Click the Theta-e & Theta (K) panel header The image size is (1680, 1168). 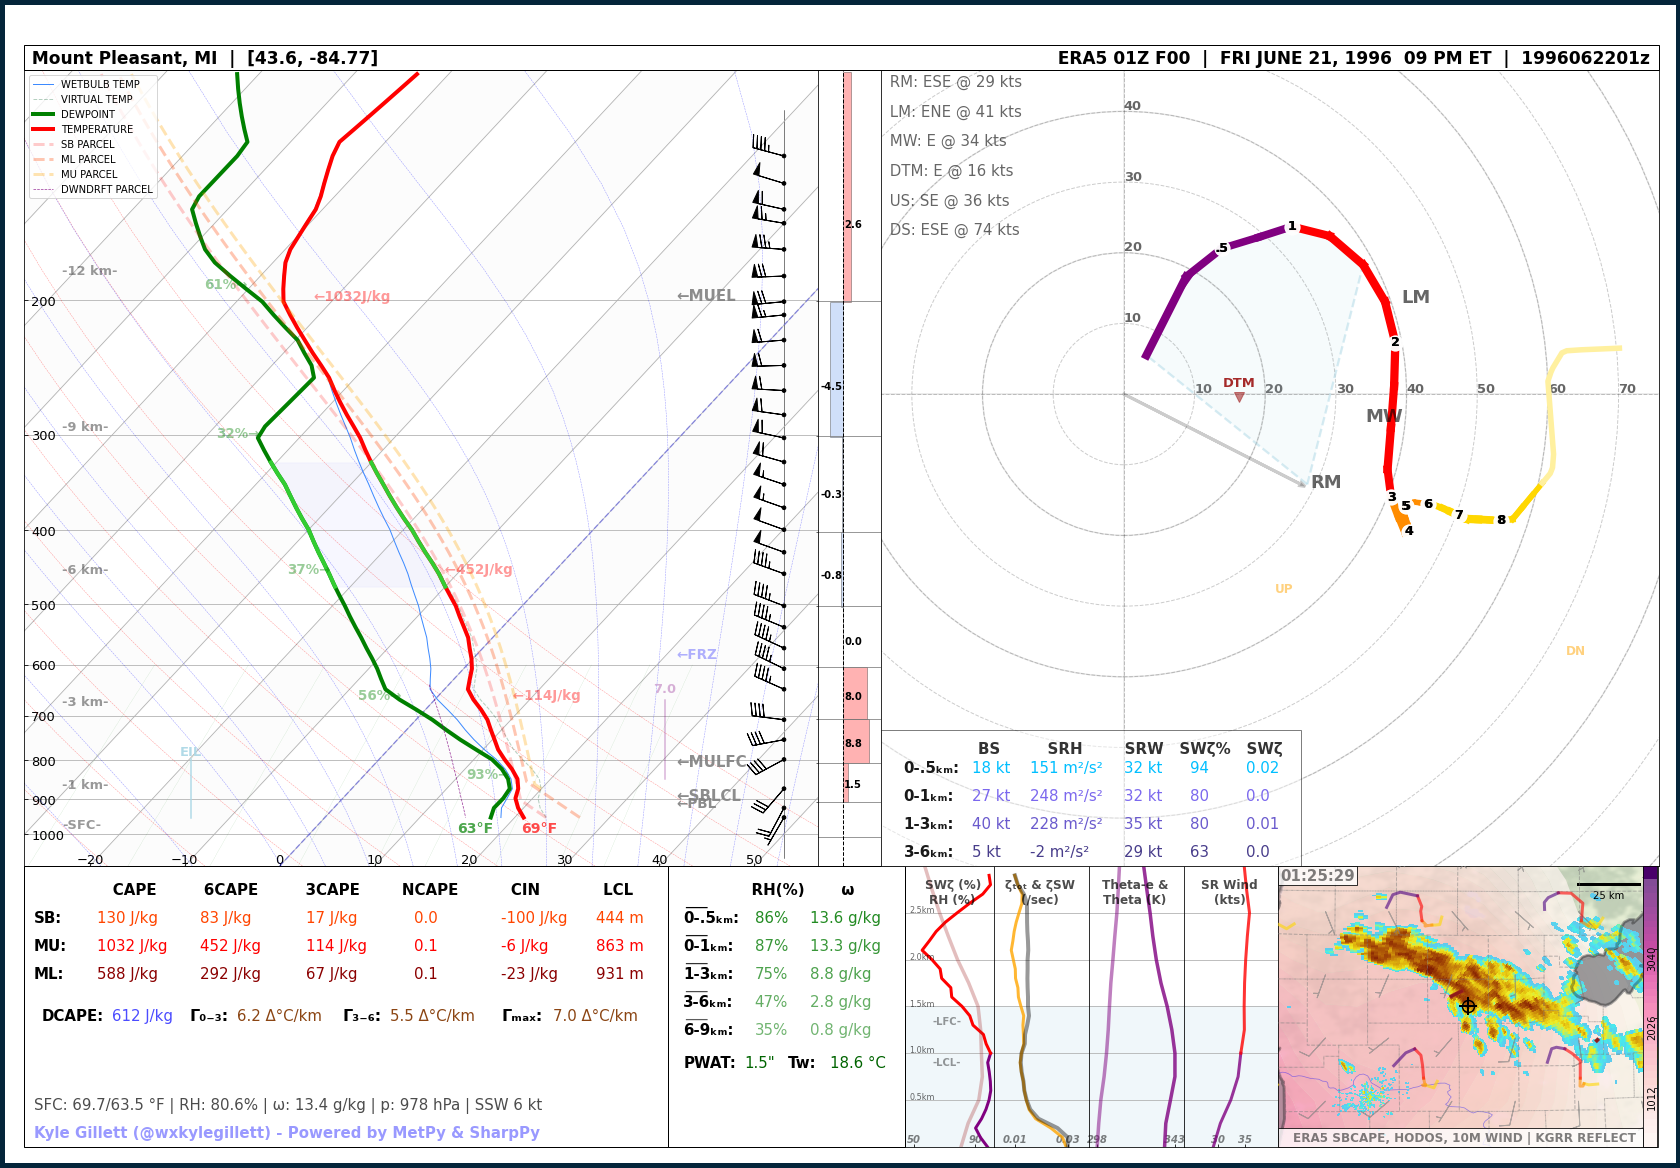tap(1135, 892)
